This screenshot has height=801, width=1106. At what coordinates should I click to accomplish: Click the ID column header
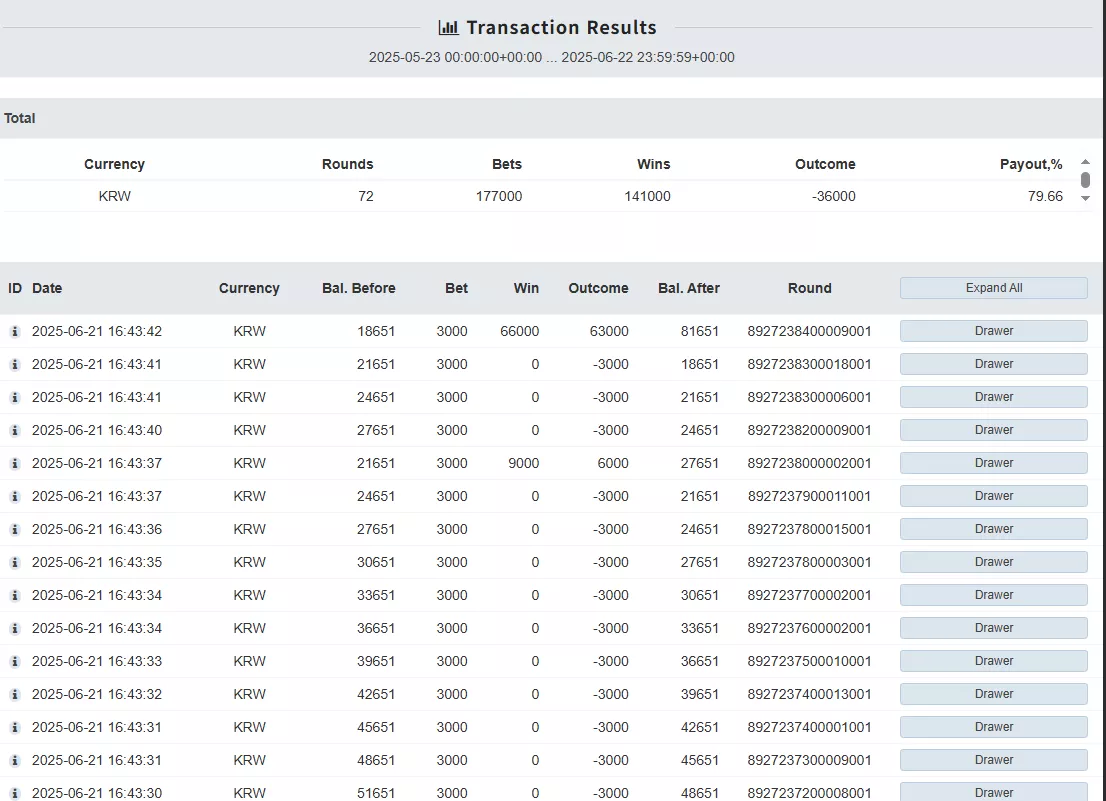(x=15, y=288)
